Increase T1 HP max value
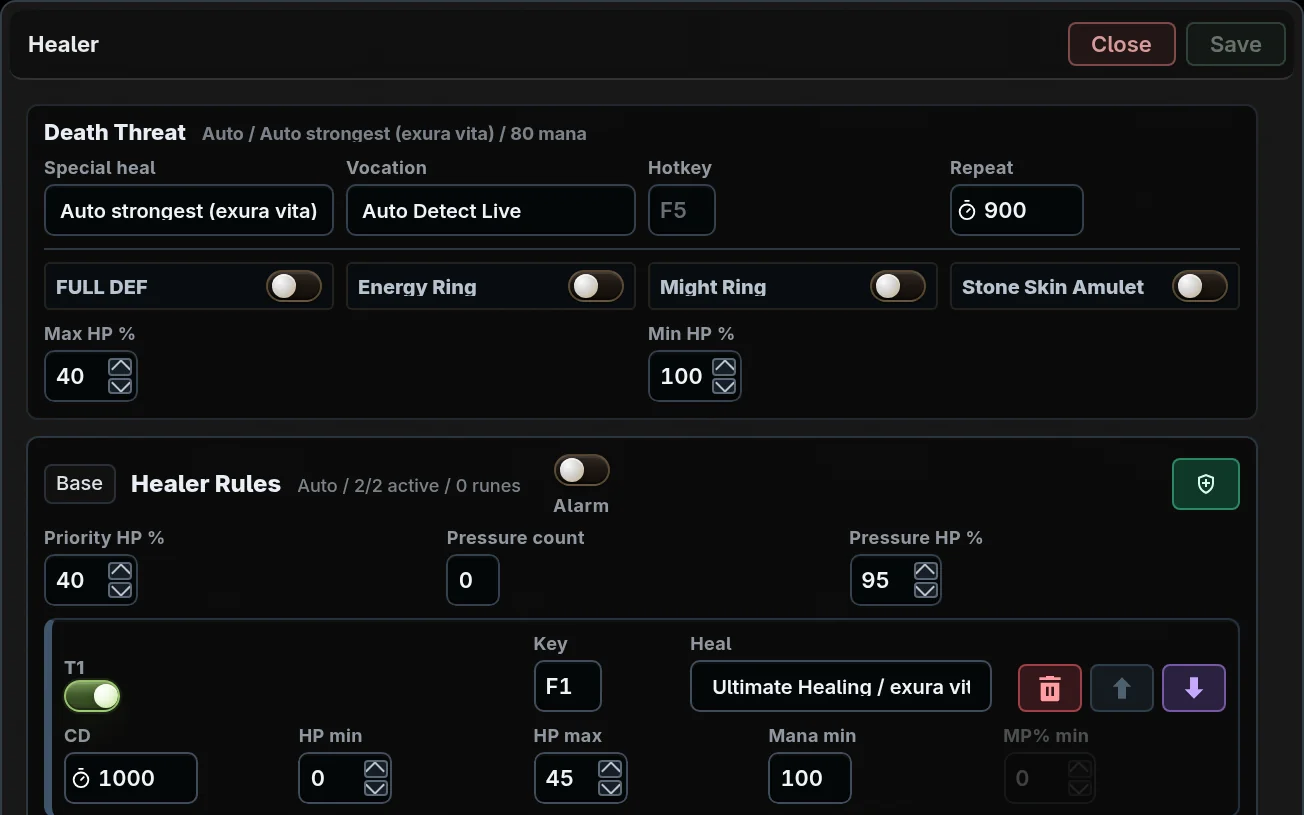This screenshot has height=815, width=1304. (x=610, y=769)
